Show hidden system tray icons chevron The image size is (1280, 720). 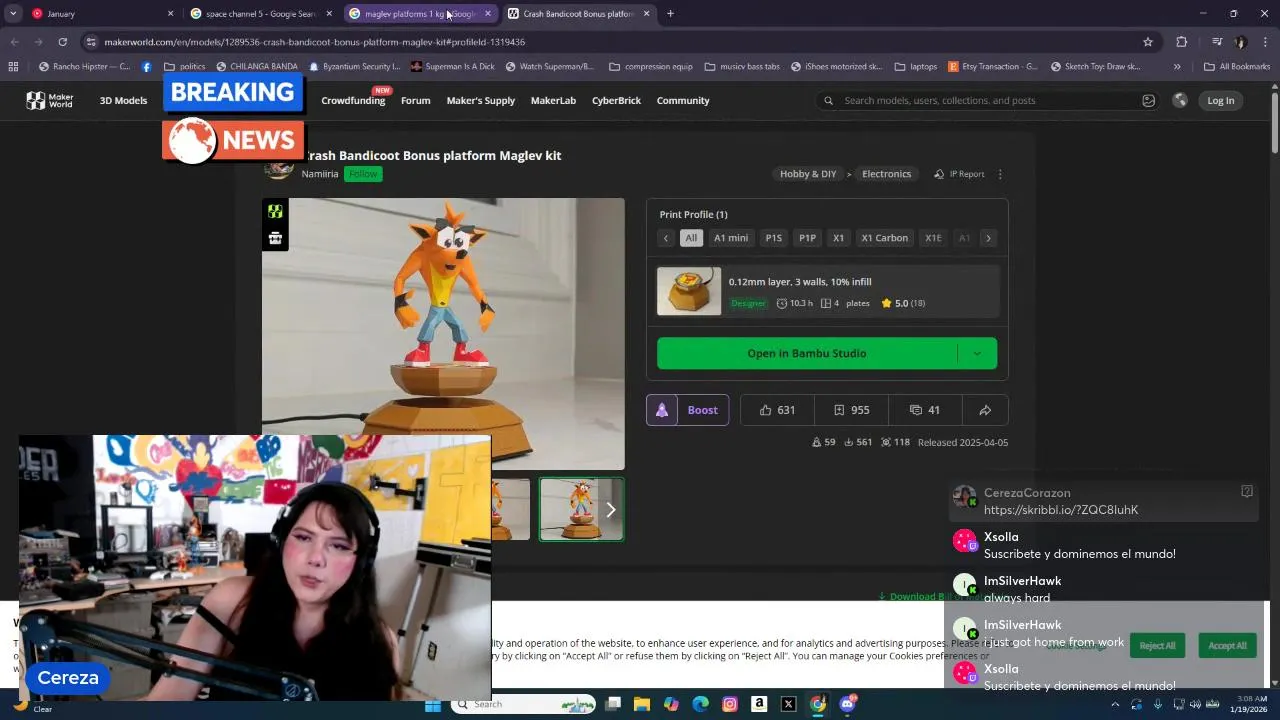pos(1115,704)
